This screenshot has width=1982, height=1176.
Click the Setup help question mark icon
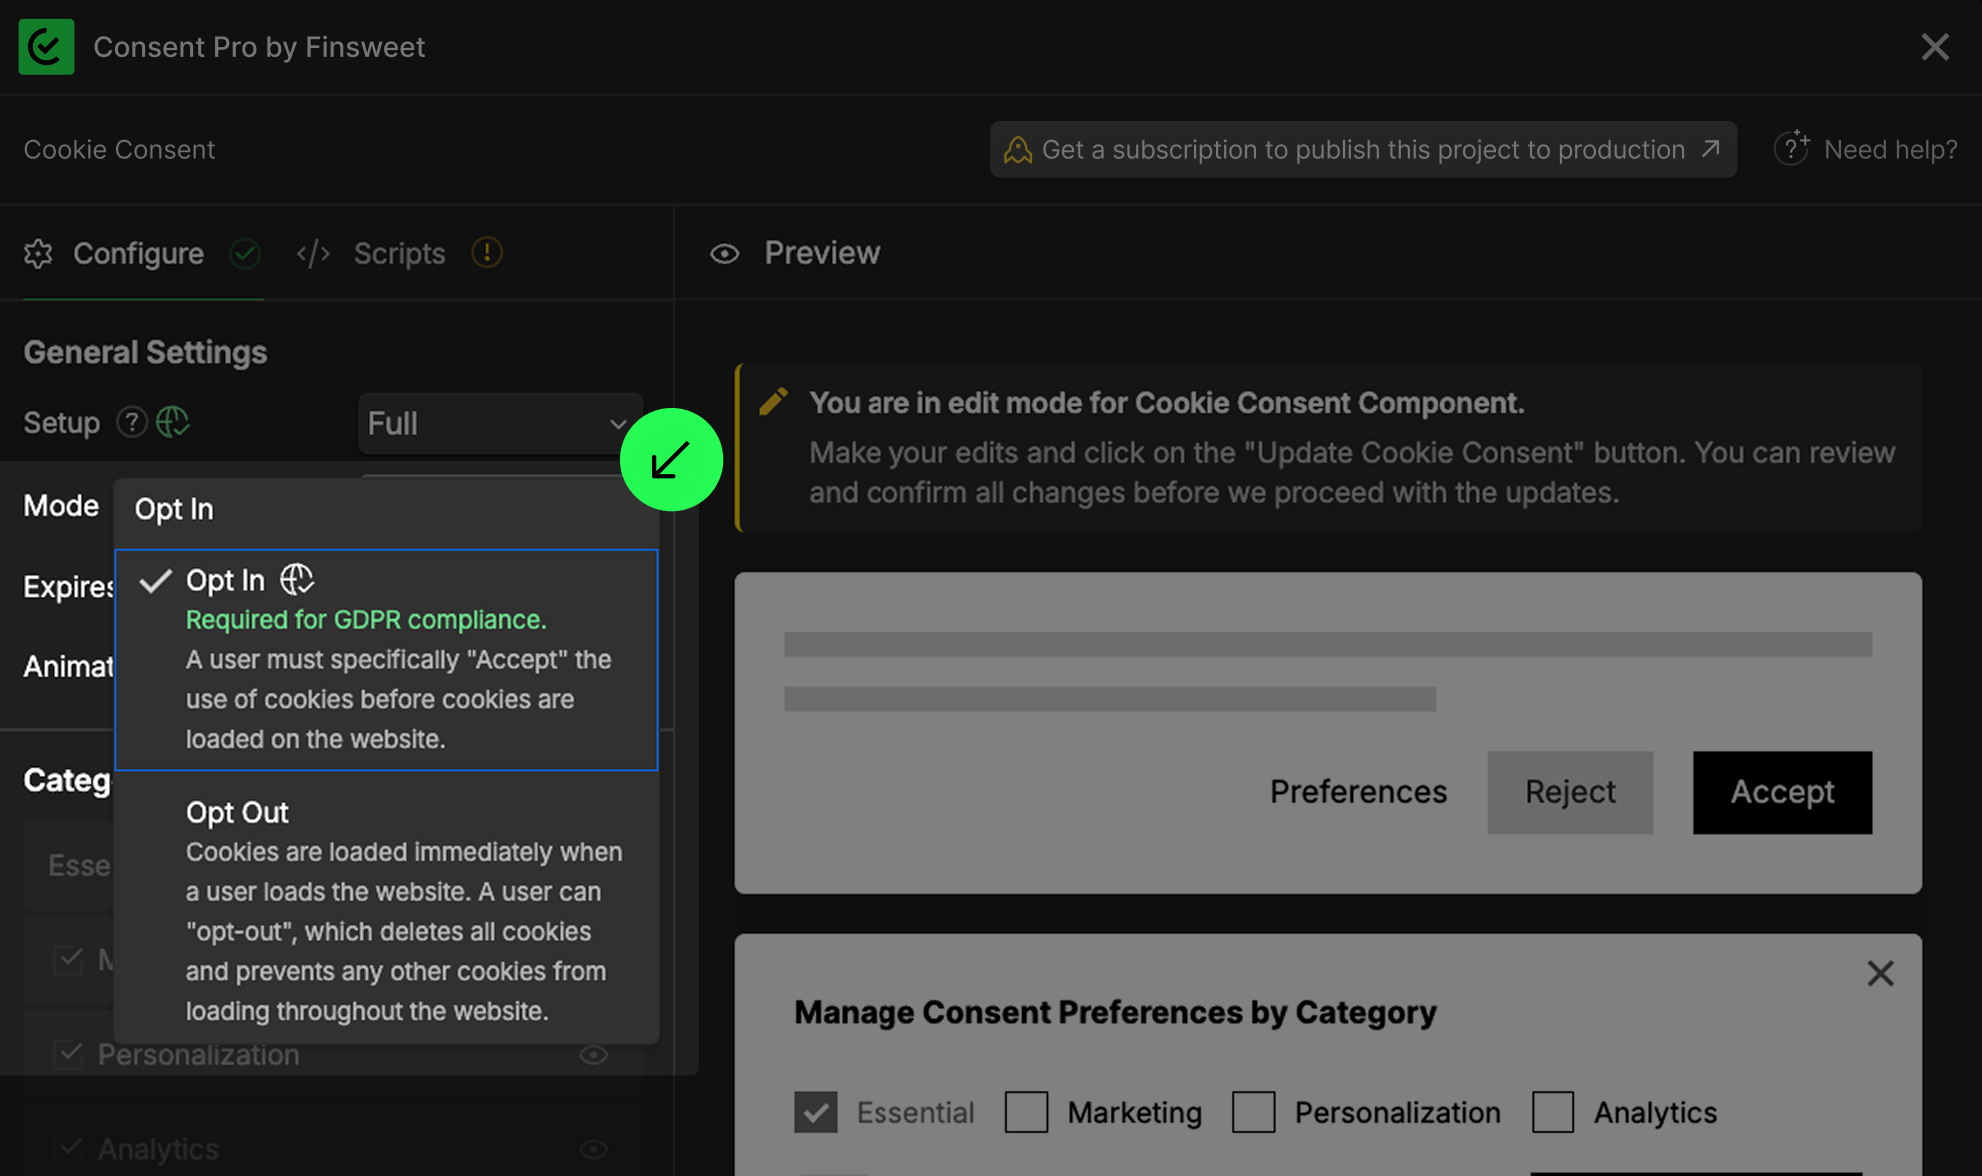coord(131,422)
